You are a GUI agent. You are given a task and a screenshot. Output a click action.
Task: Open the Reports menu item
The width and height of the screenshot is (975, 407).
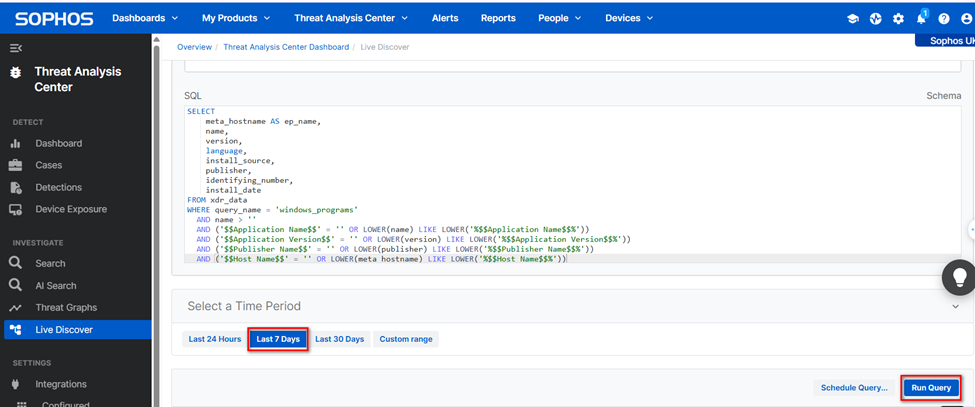[498, 18]
